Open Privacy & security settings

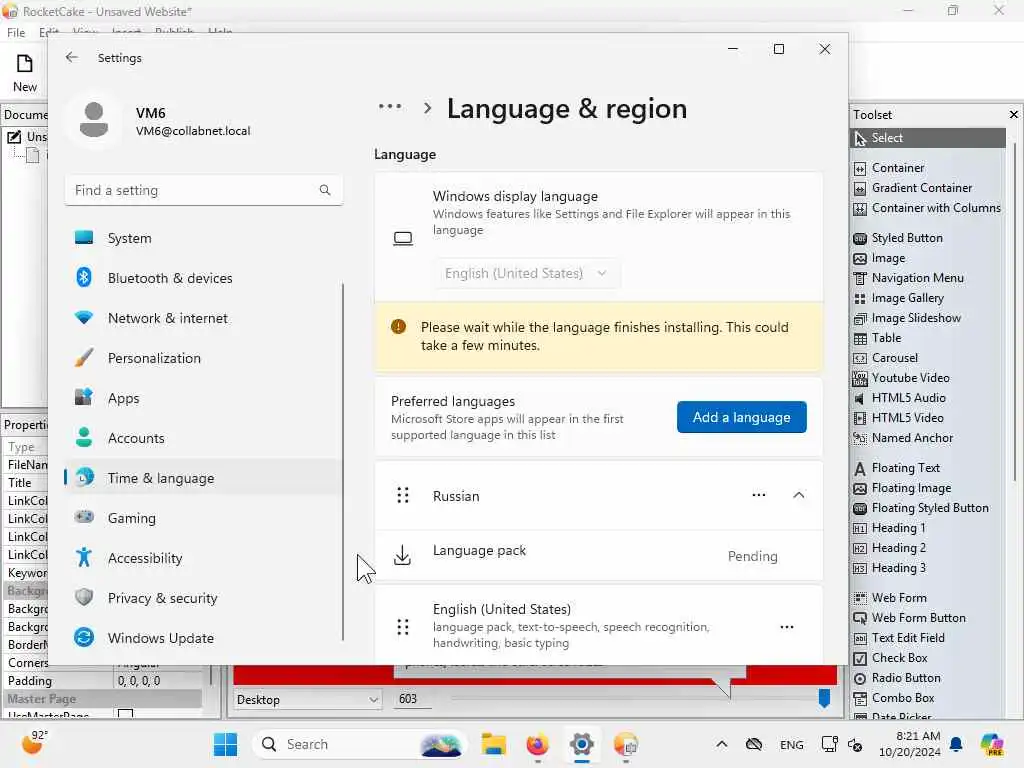tap(204, 598)
